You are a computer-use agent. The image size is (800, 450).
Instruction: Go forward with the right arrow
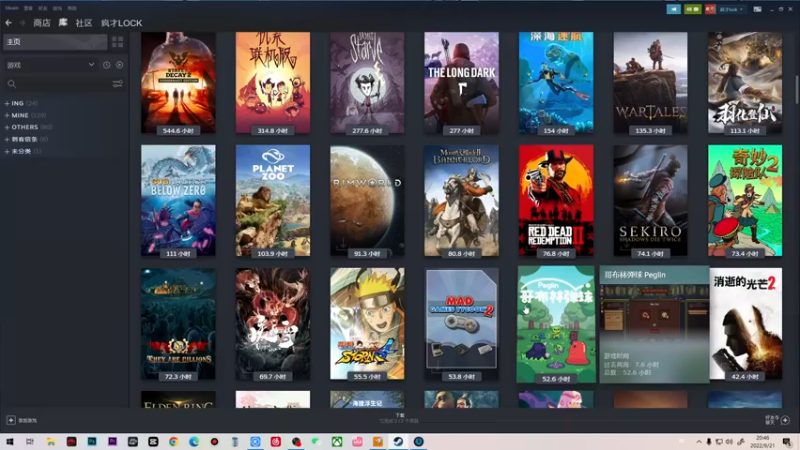tap(22, 23)
